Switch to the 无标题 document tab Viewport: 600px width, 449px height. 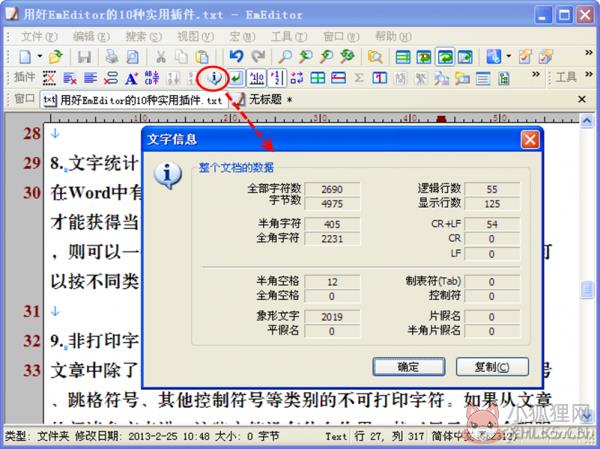(x=262, y=100)
